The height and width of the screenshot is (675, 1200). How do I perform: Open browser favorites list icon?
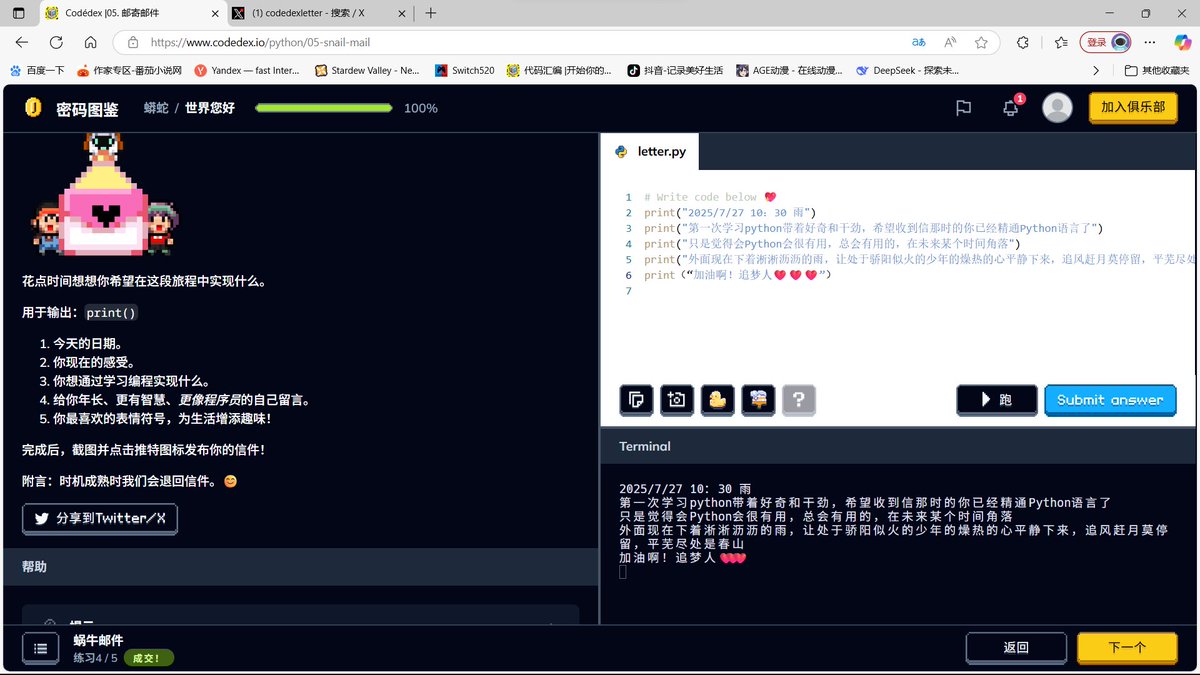[1059, 43]
